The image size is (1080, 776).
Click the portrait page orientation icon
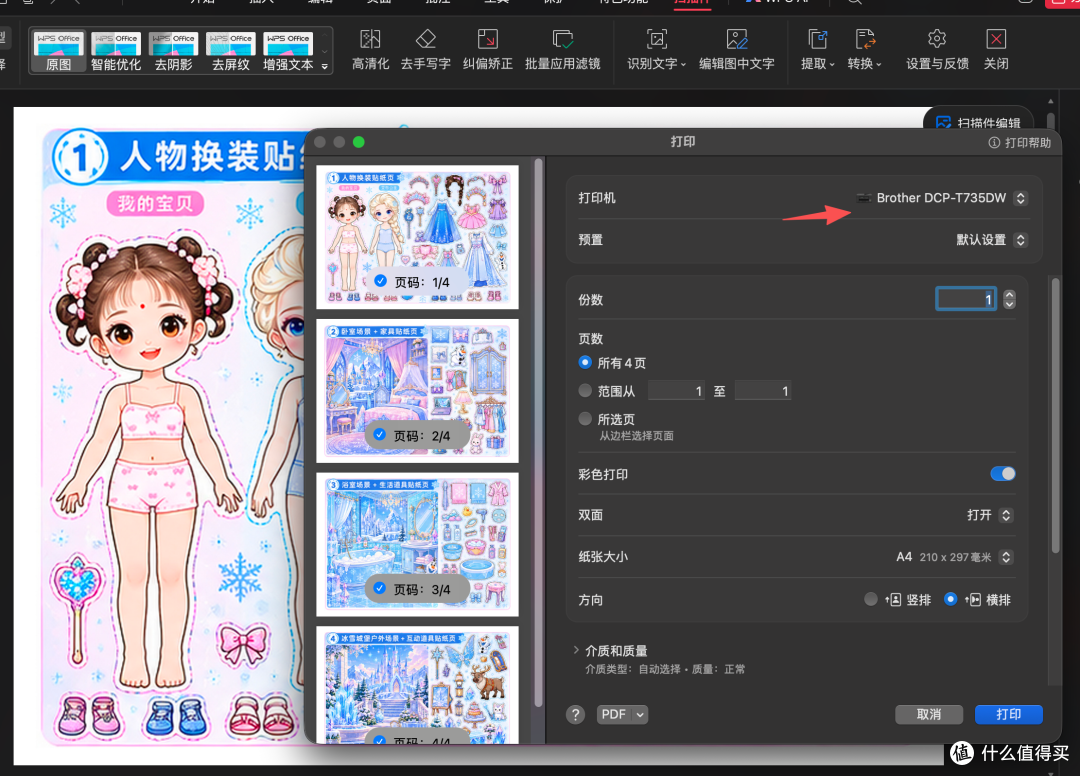tap(893, 600)
